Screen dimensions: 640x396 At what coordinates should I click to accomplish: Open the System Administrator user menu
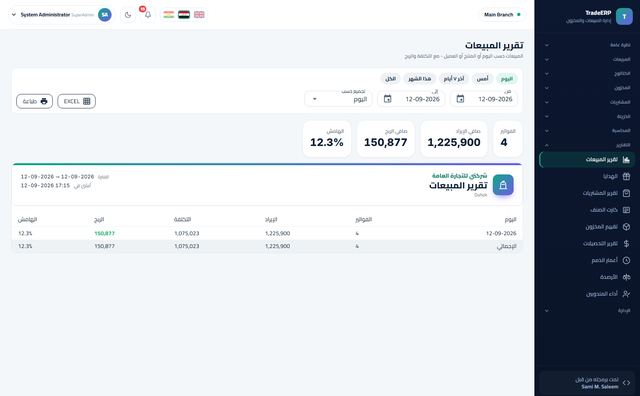61,15
